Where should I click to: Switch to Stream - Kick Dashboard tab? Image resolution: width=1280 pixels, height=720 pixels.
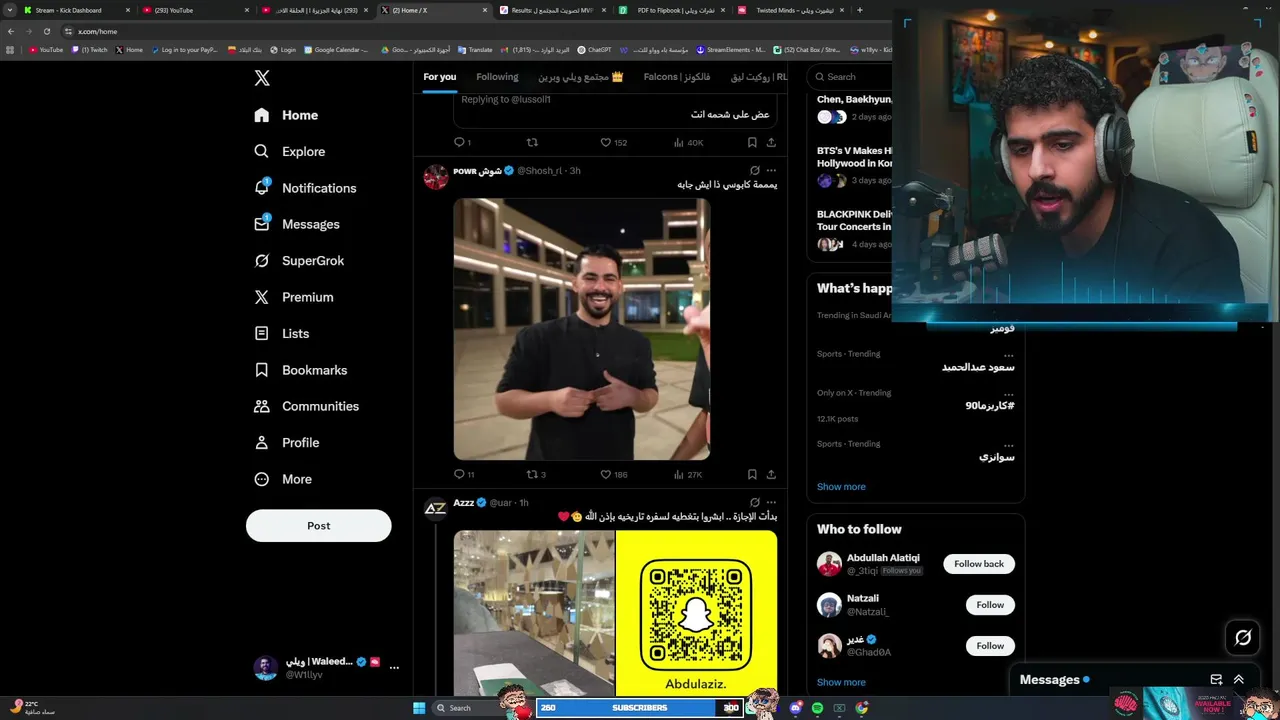click(77, 10)
